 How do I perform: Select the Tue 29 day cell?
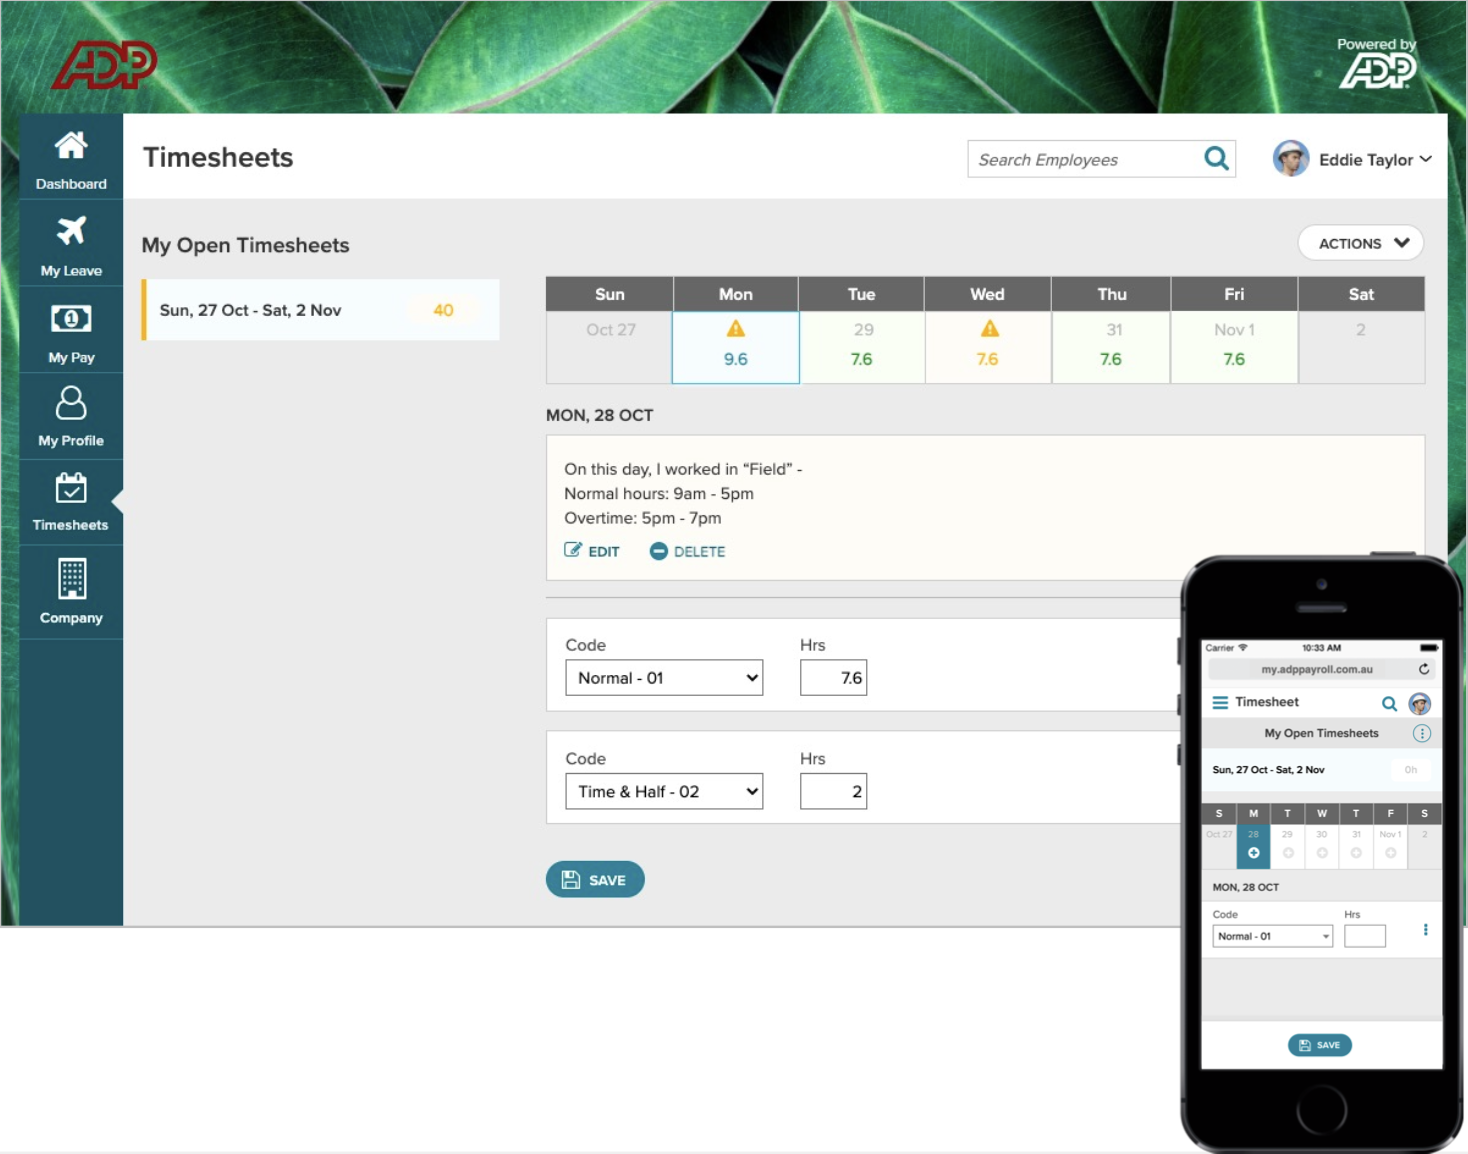coord(862,347)
